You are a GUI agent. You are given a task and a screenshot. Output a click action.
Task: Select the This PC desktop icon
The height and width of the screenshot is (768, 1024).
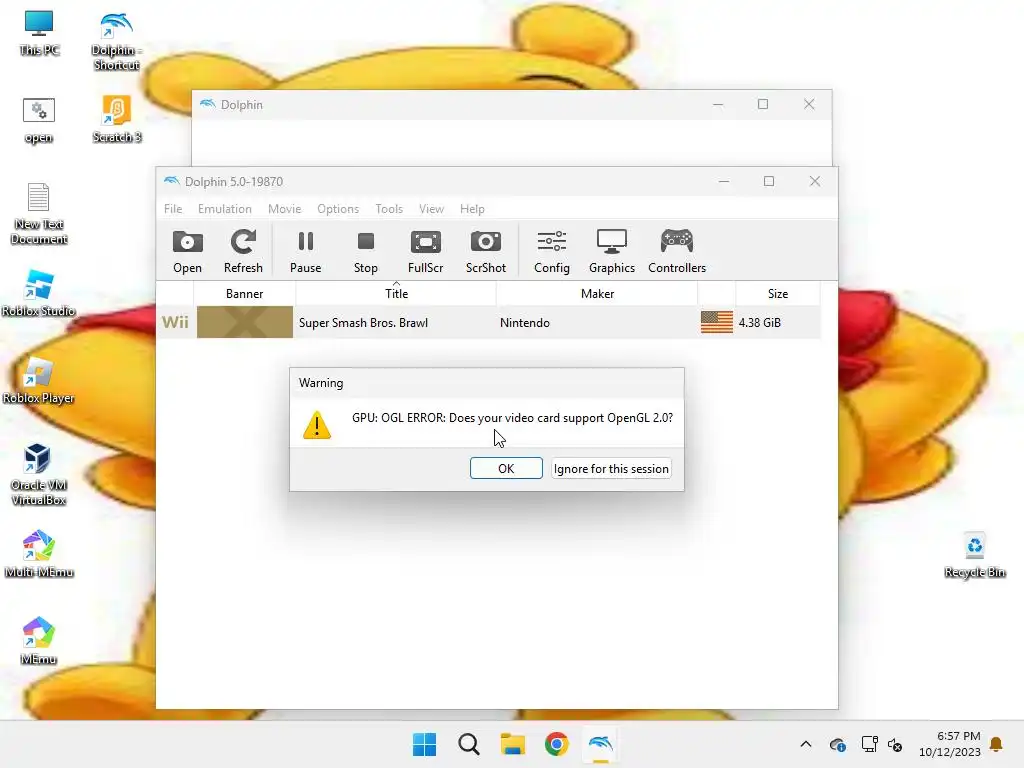click(x=39, y=33)
